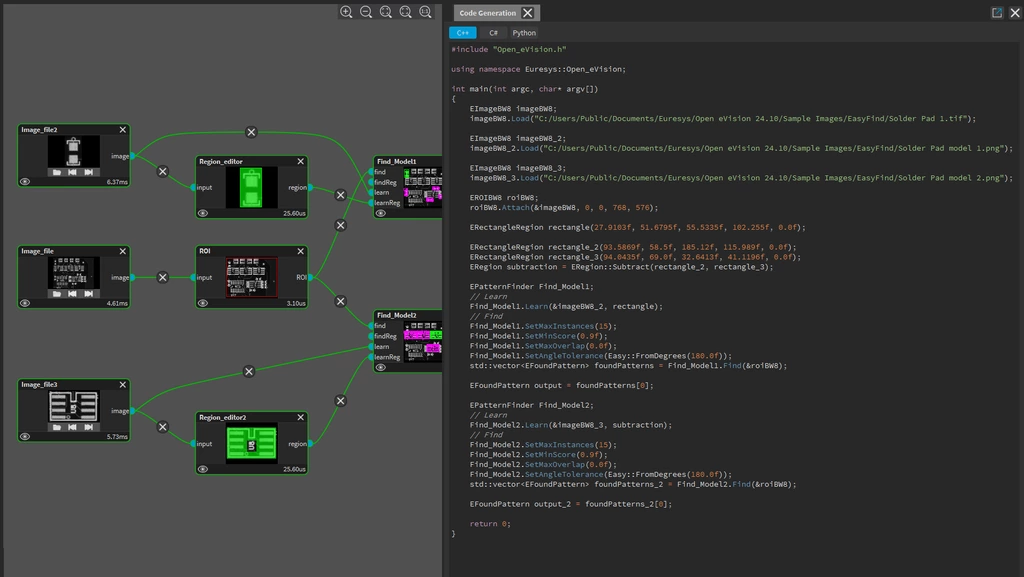Viewport: 1024px width, 577px height.
Task: Click the Code Generation tab title
Action: pos(488,13)
